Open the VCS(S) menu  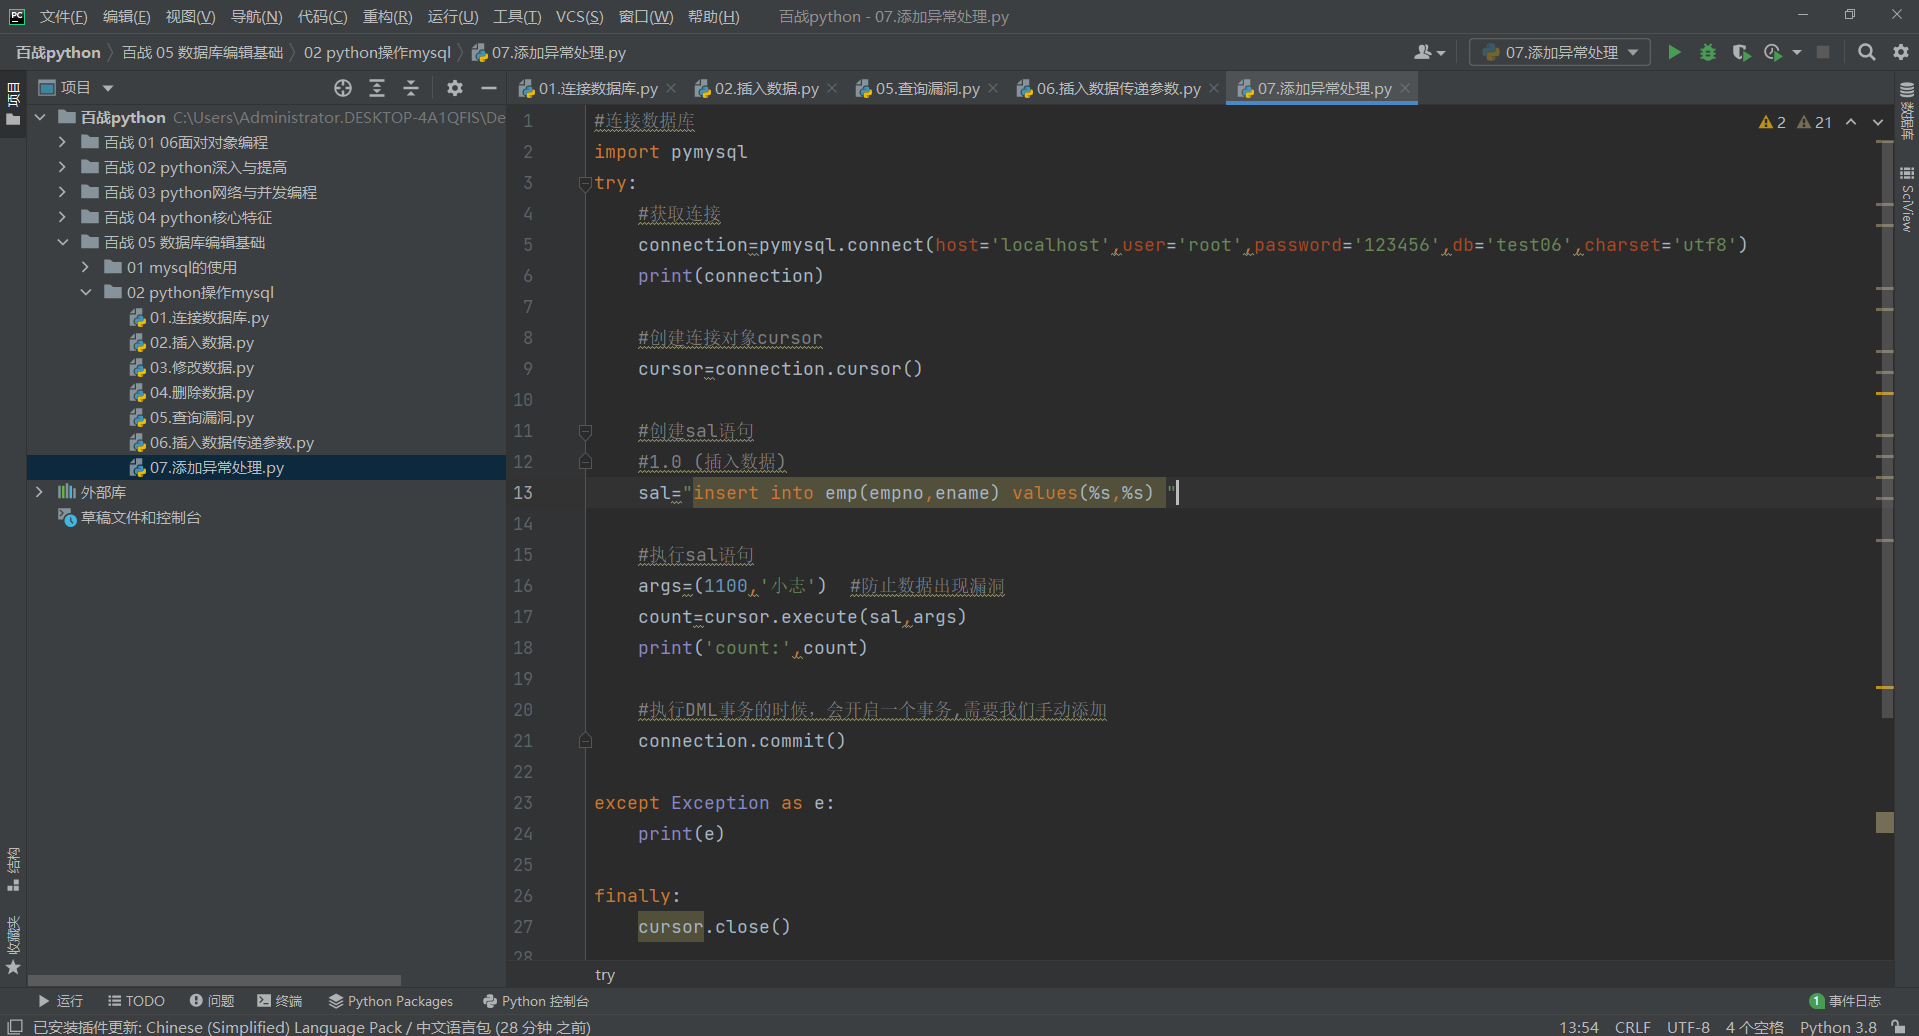coord(579,17)
